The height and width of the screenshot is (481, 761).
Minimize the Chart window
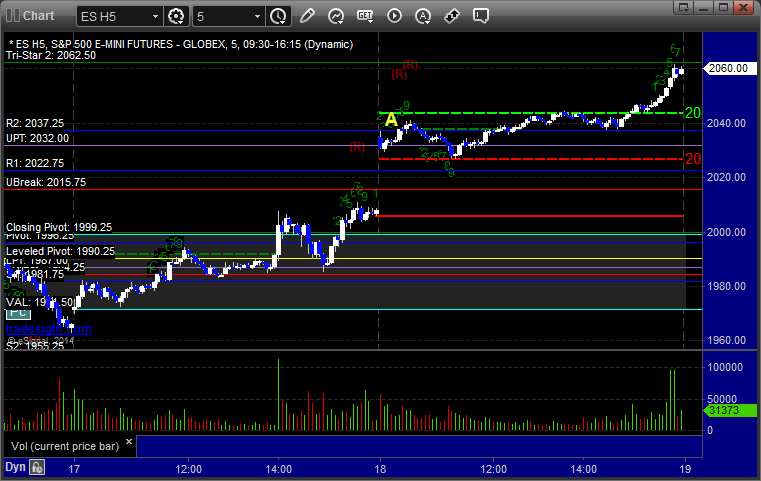click(703, 7)
